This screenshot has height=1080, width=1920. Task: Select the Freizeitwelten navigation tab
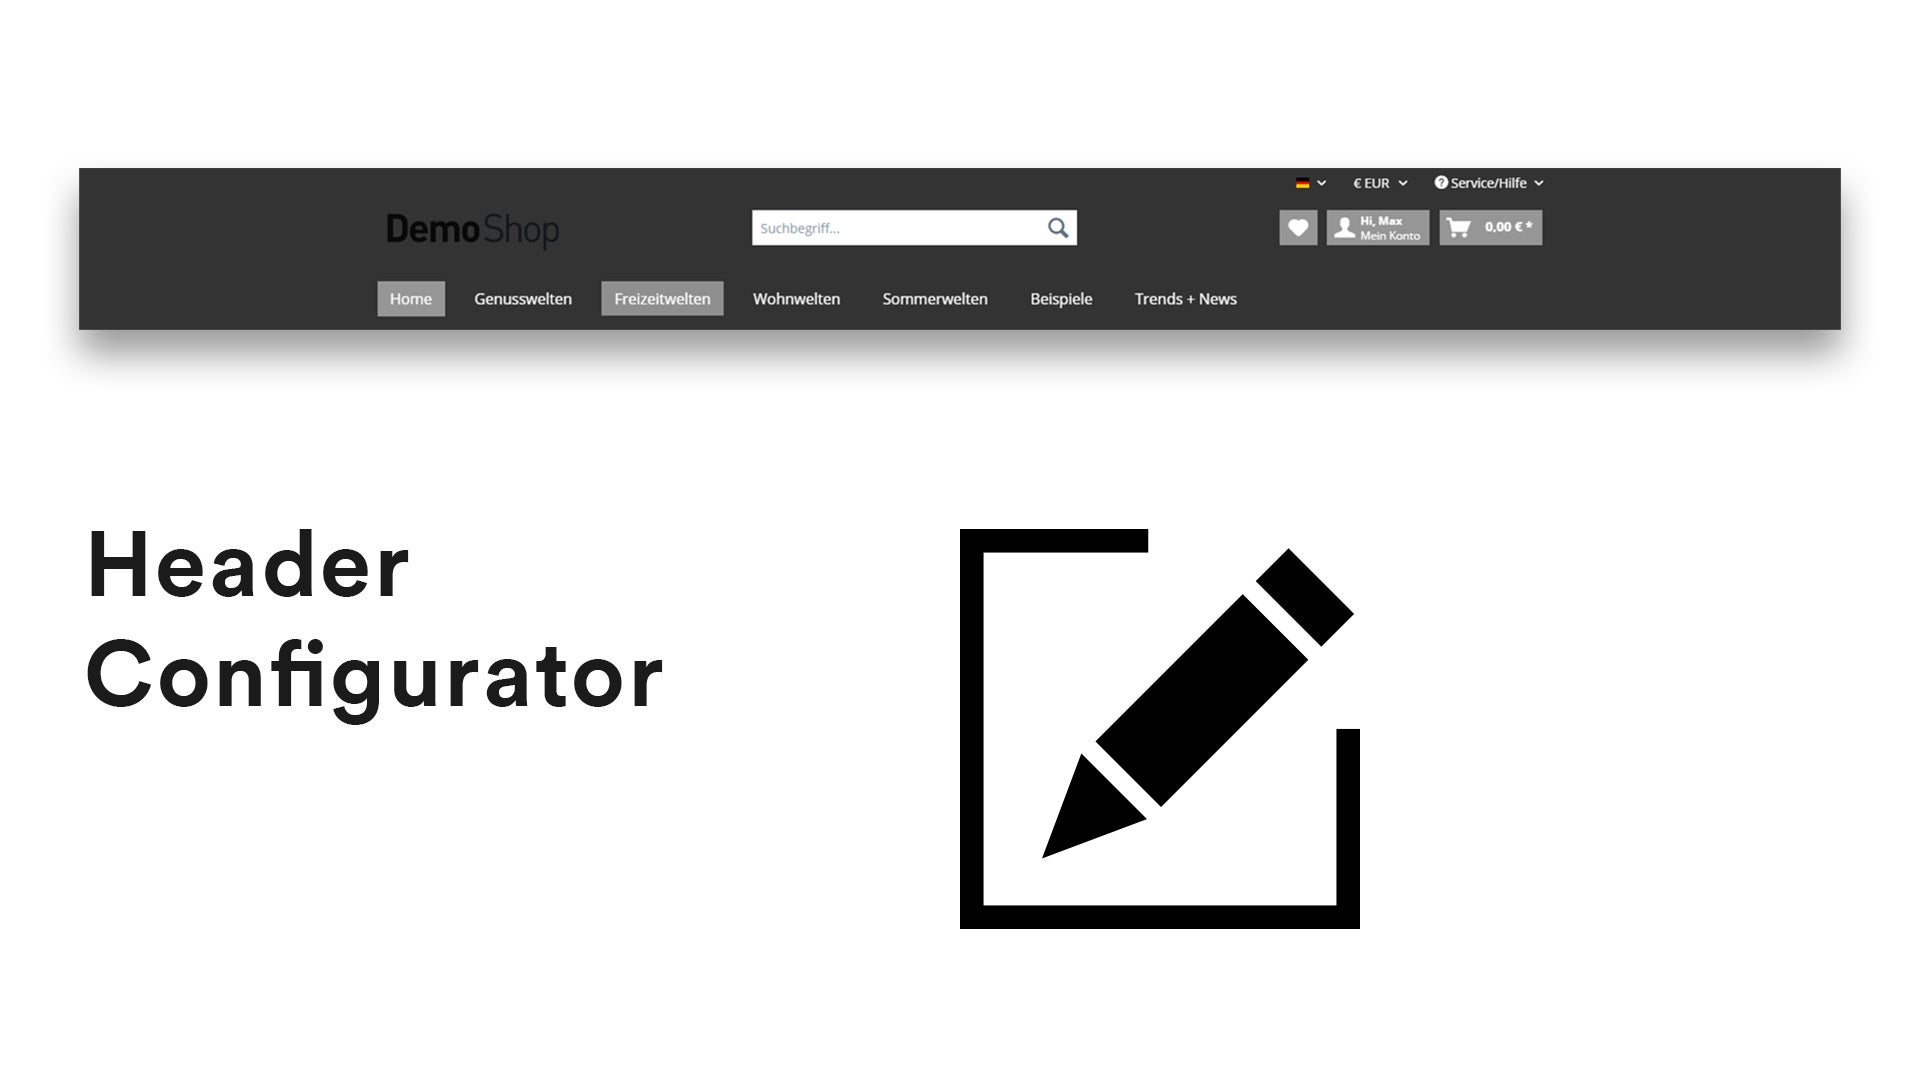click(662, 298)
